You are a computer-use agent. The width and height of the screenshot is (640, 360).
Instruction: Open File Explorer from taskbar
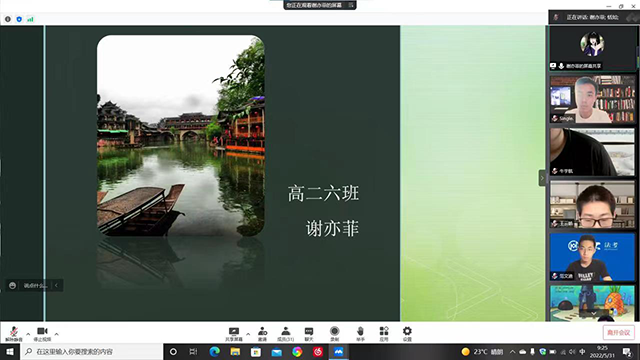pyautogui.click(x=235, y=351)
